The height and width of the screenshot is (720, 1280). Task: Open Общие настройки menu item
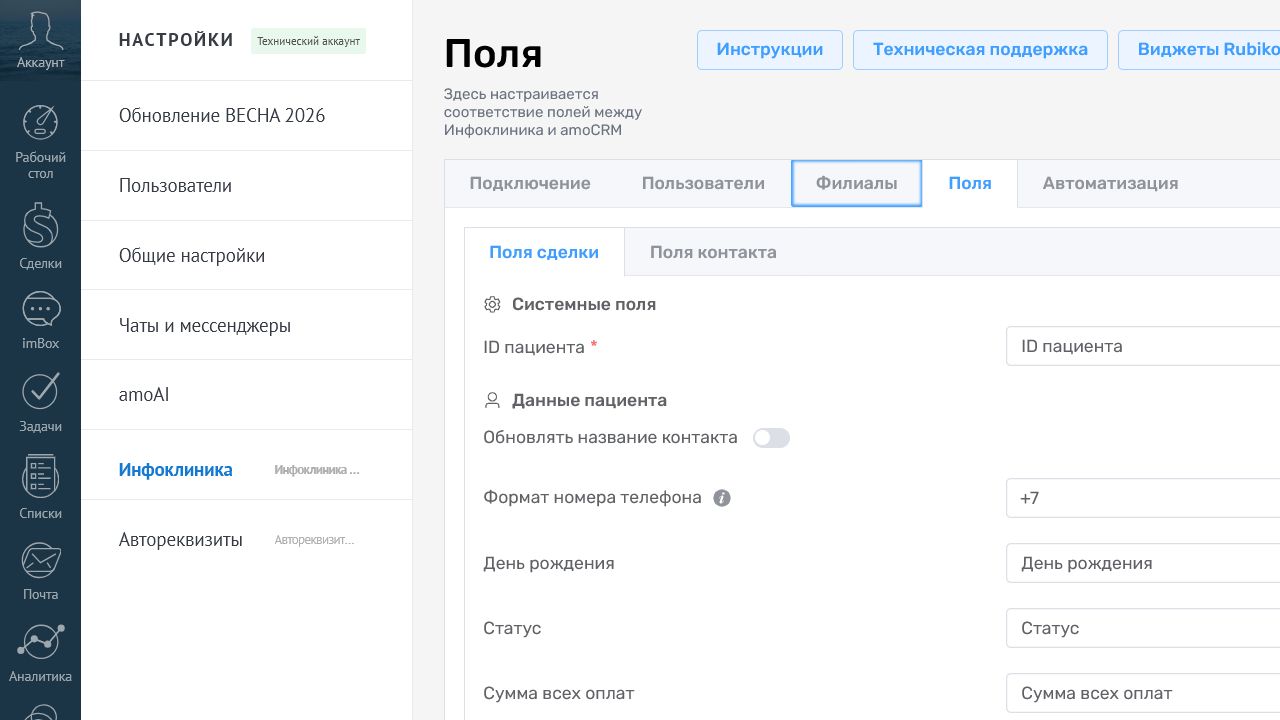246,255
